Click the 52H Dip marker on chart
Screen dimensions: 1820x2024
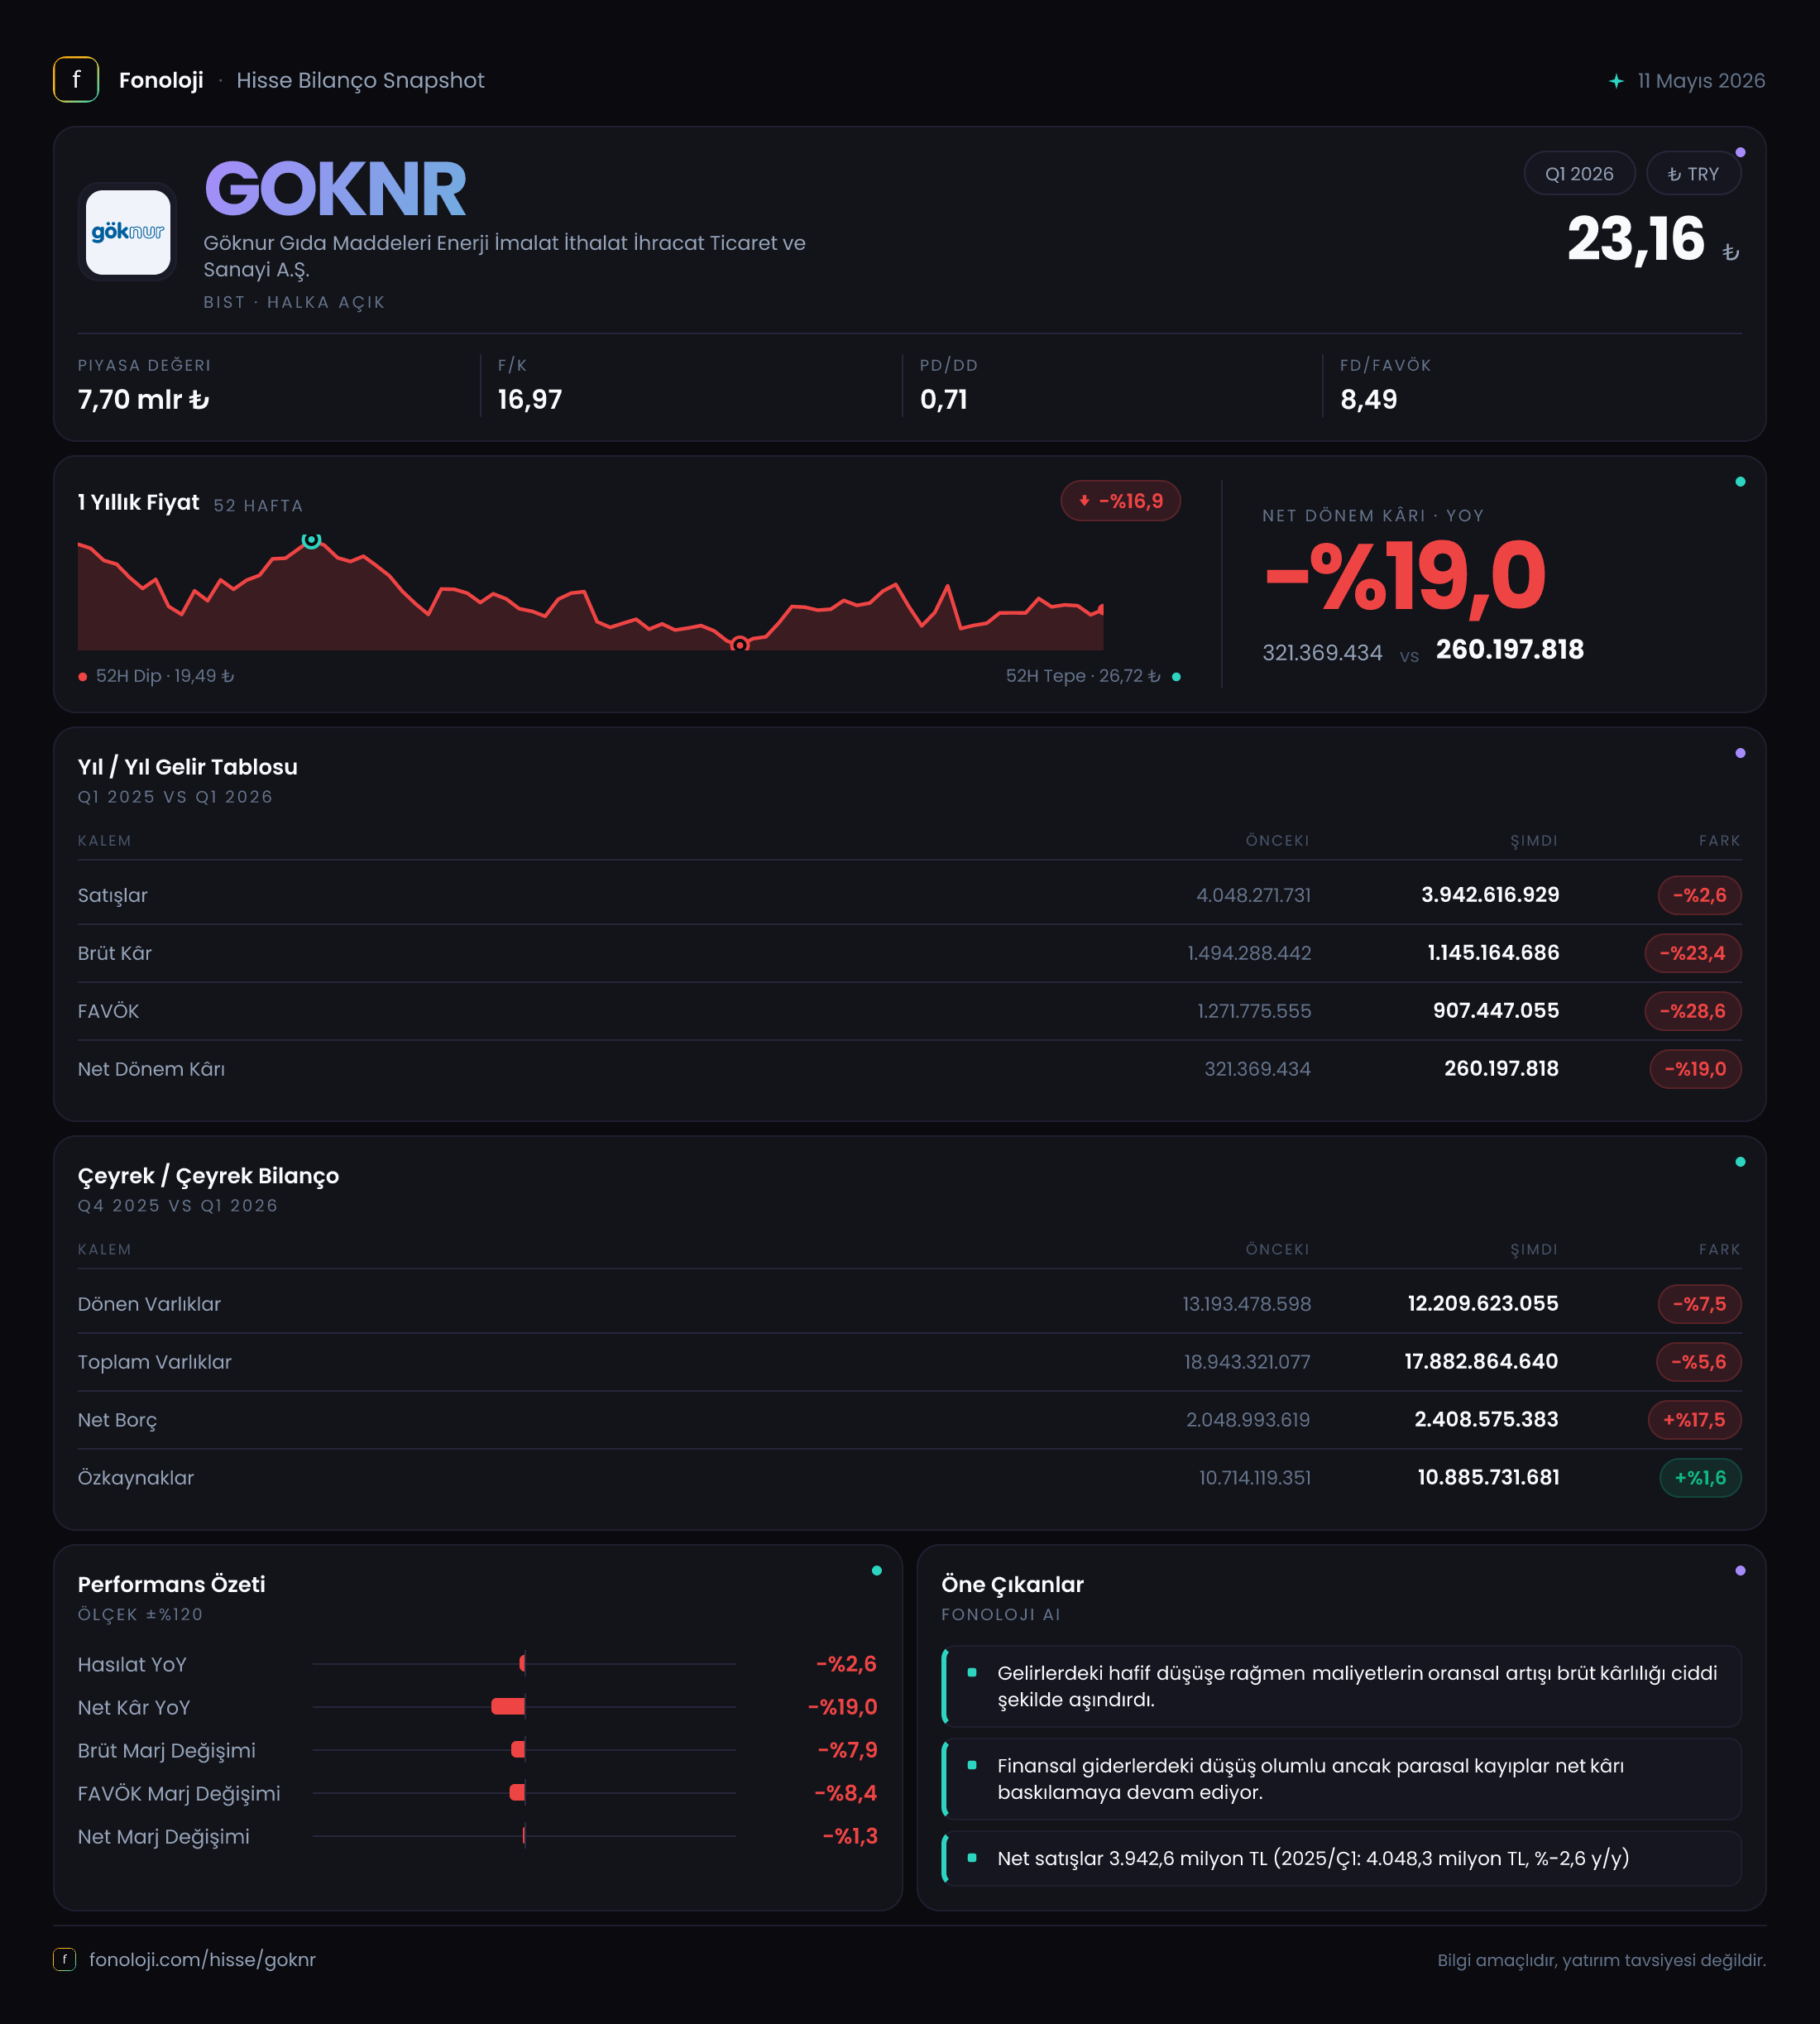(739, 645)
